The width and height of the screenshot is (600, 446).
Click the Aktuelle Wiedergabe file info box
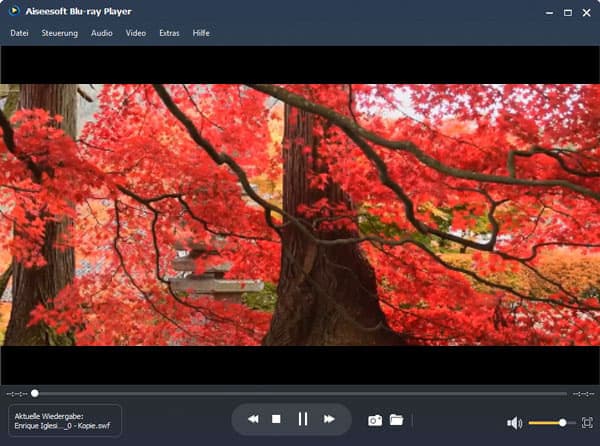pos(65,420)
